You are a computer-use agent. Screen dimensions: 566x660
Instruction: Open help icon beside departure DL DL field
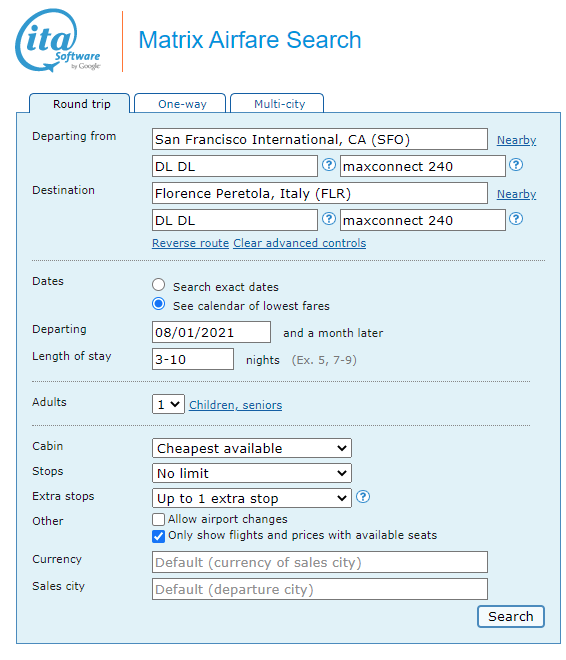click(329, 165)
